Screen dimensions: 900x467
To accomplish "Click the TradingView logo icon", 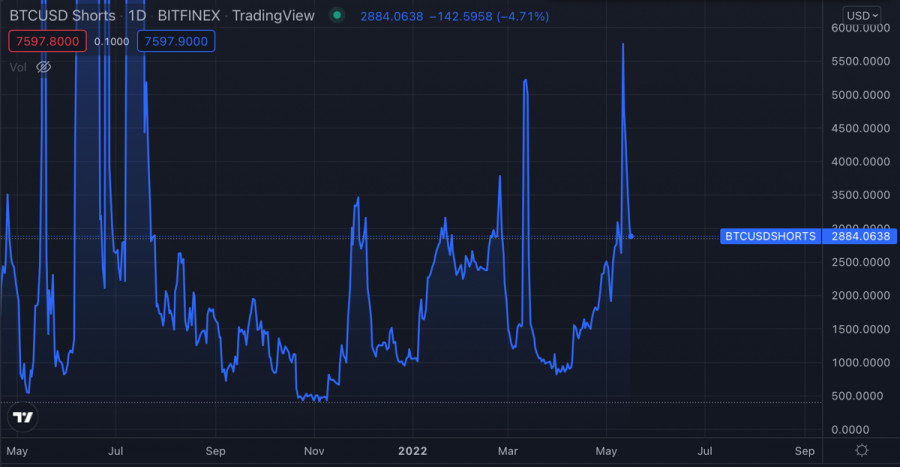I will coord(23,417).
